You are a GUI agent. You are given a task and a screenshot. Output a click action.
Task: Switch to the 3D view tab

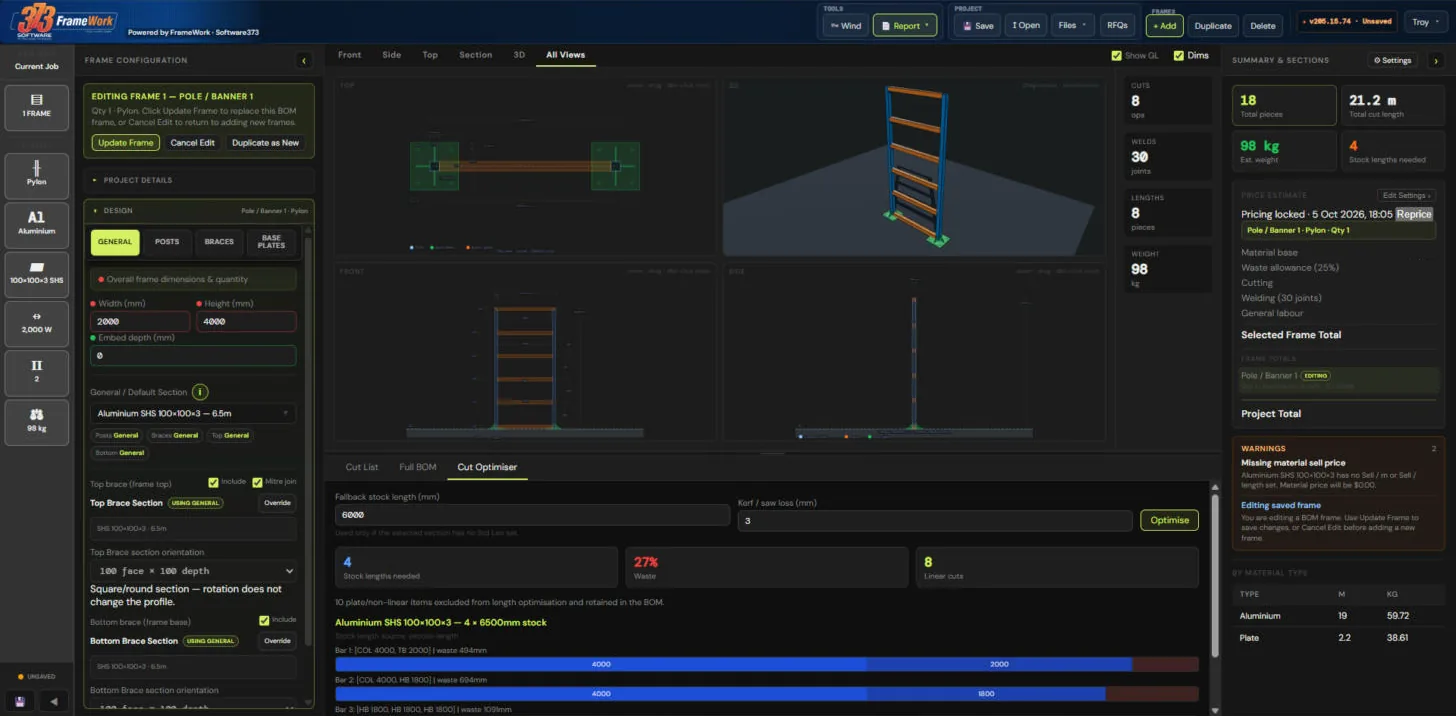[519, 55]
